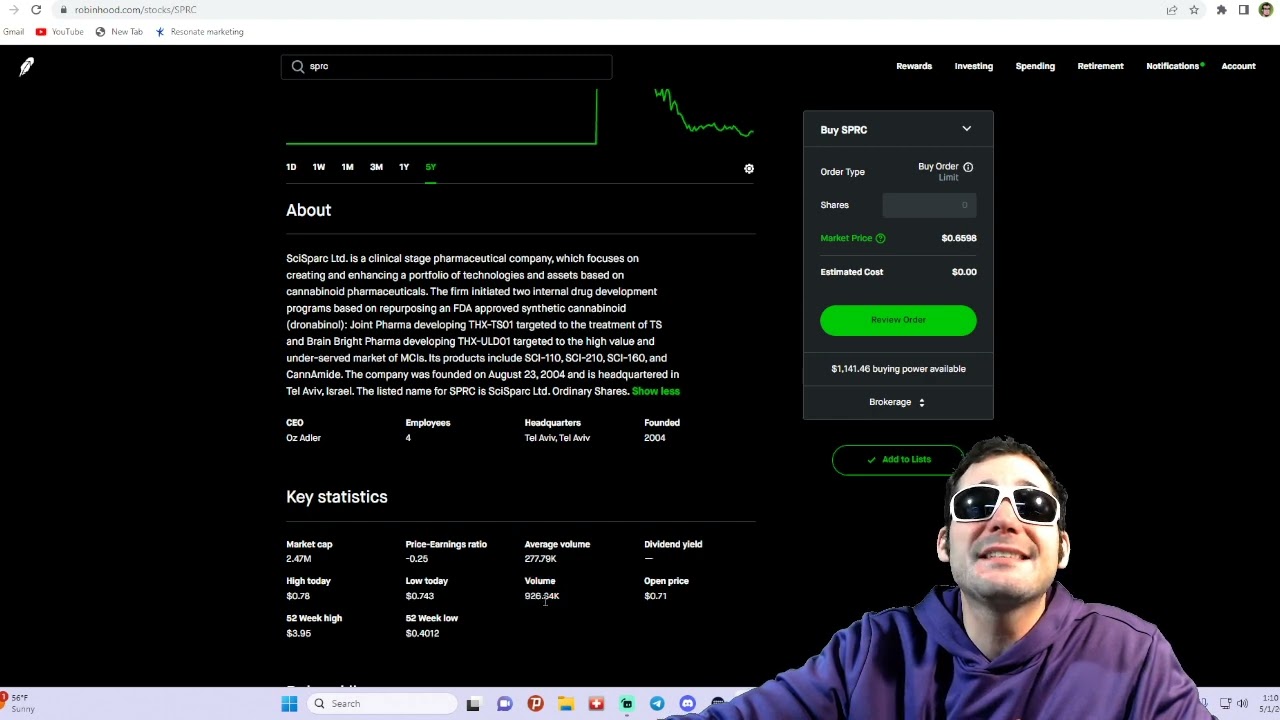Open the weather widget showing Sunny
Screen dimensions: 1280x720
20,703
